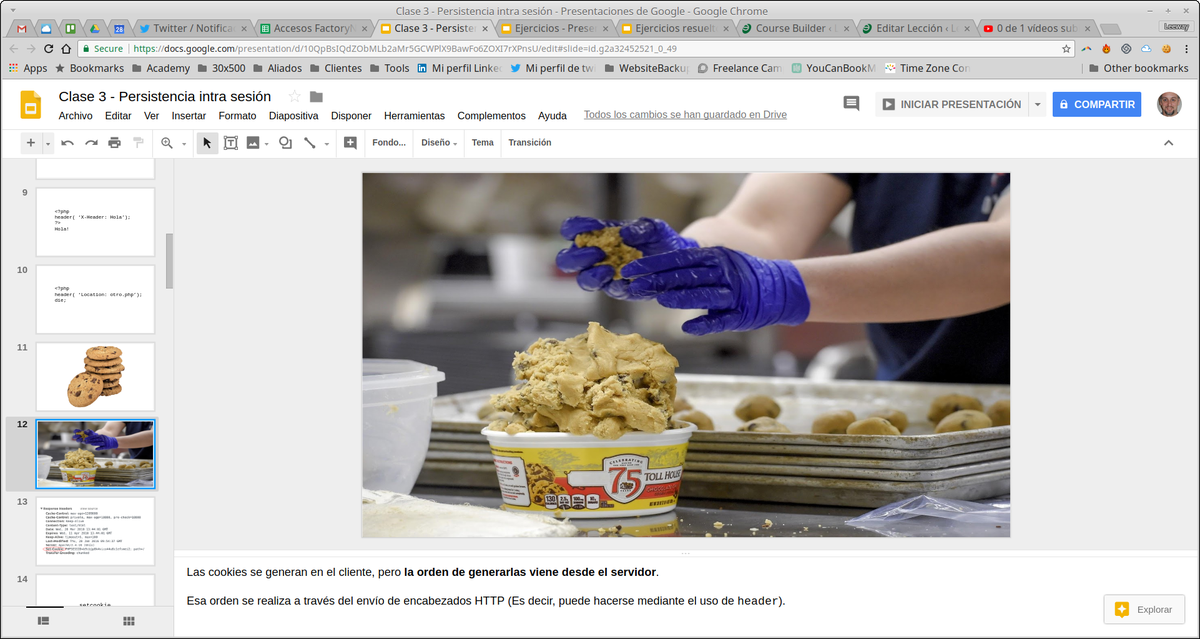
Task: Open the Academy bookmarks folder
Action: [159, 68]
